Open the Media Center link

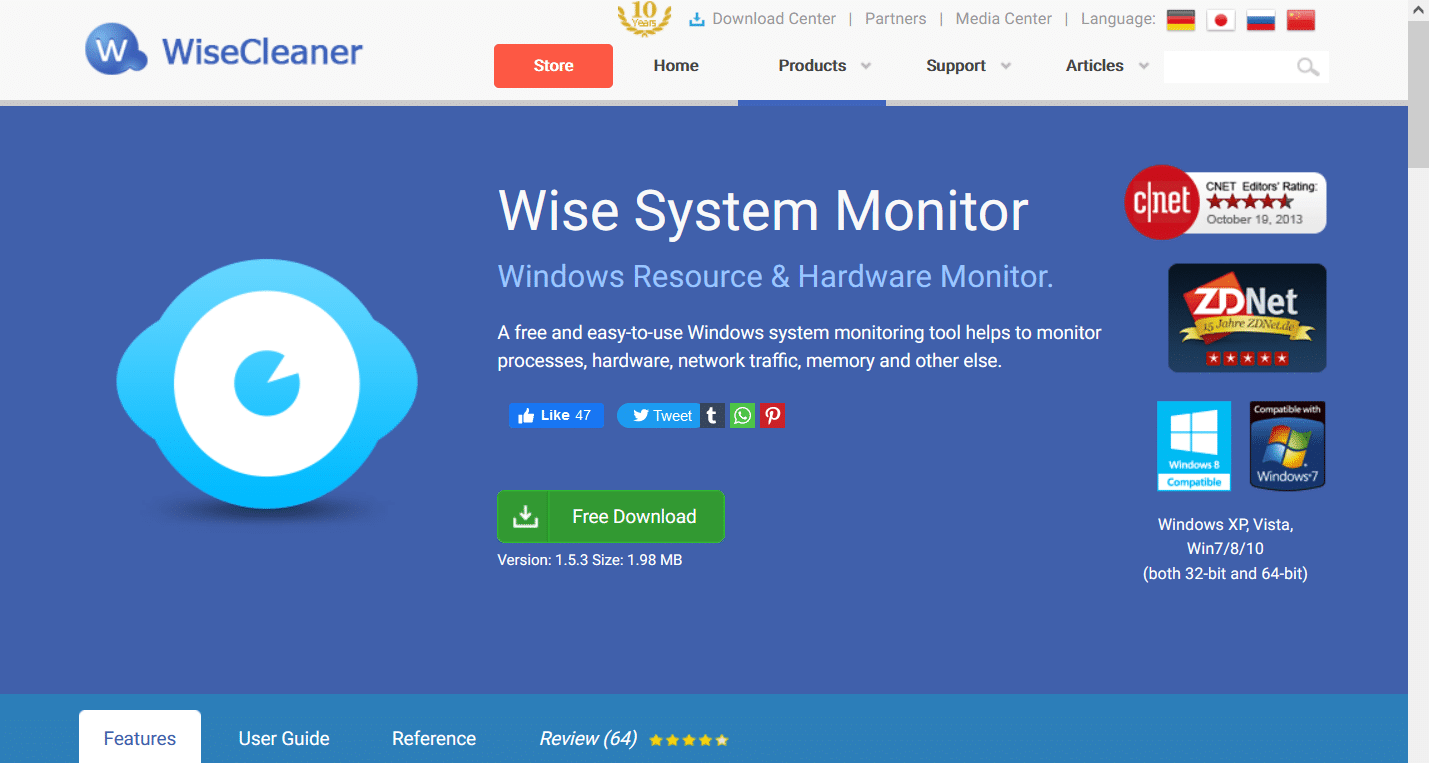tap(1004, 19)
